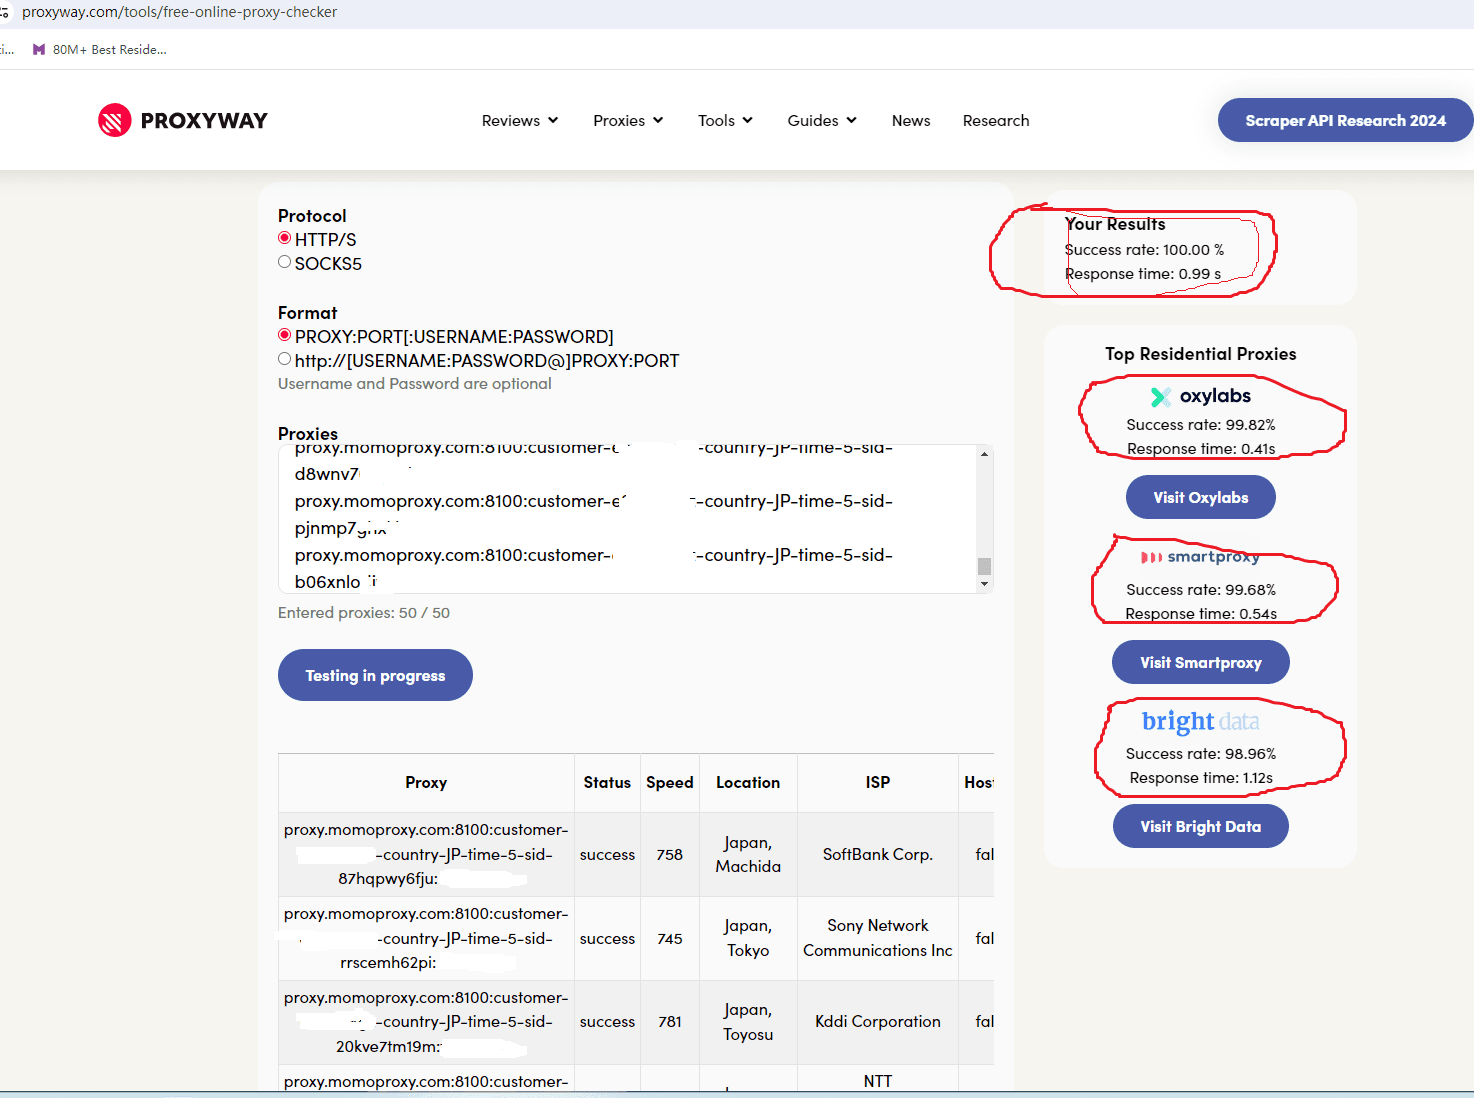Click the Your Results heading
Image resolution: width=1474 pixels, height=1098 pixels.
click(x=1115, y=224)
